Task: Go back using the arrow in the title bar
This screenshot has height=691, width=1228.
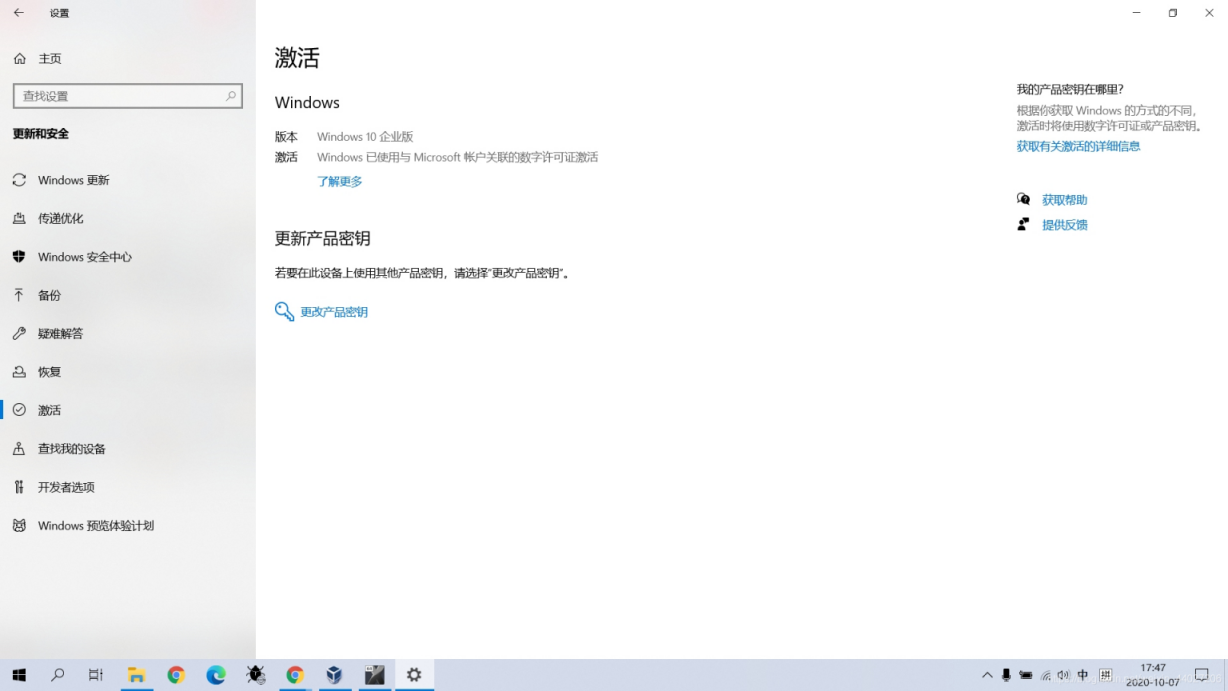Action: click(18, 13)
